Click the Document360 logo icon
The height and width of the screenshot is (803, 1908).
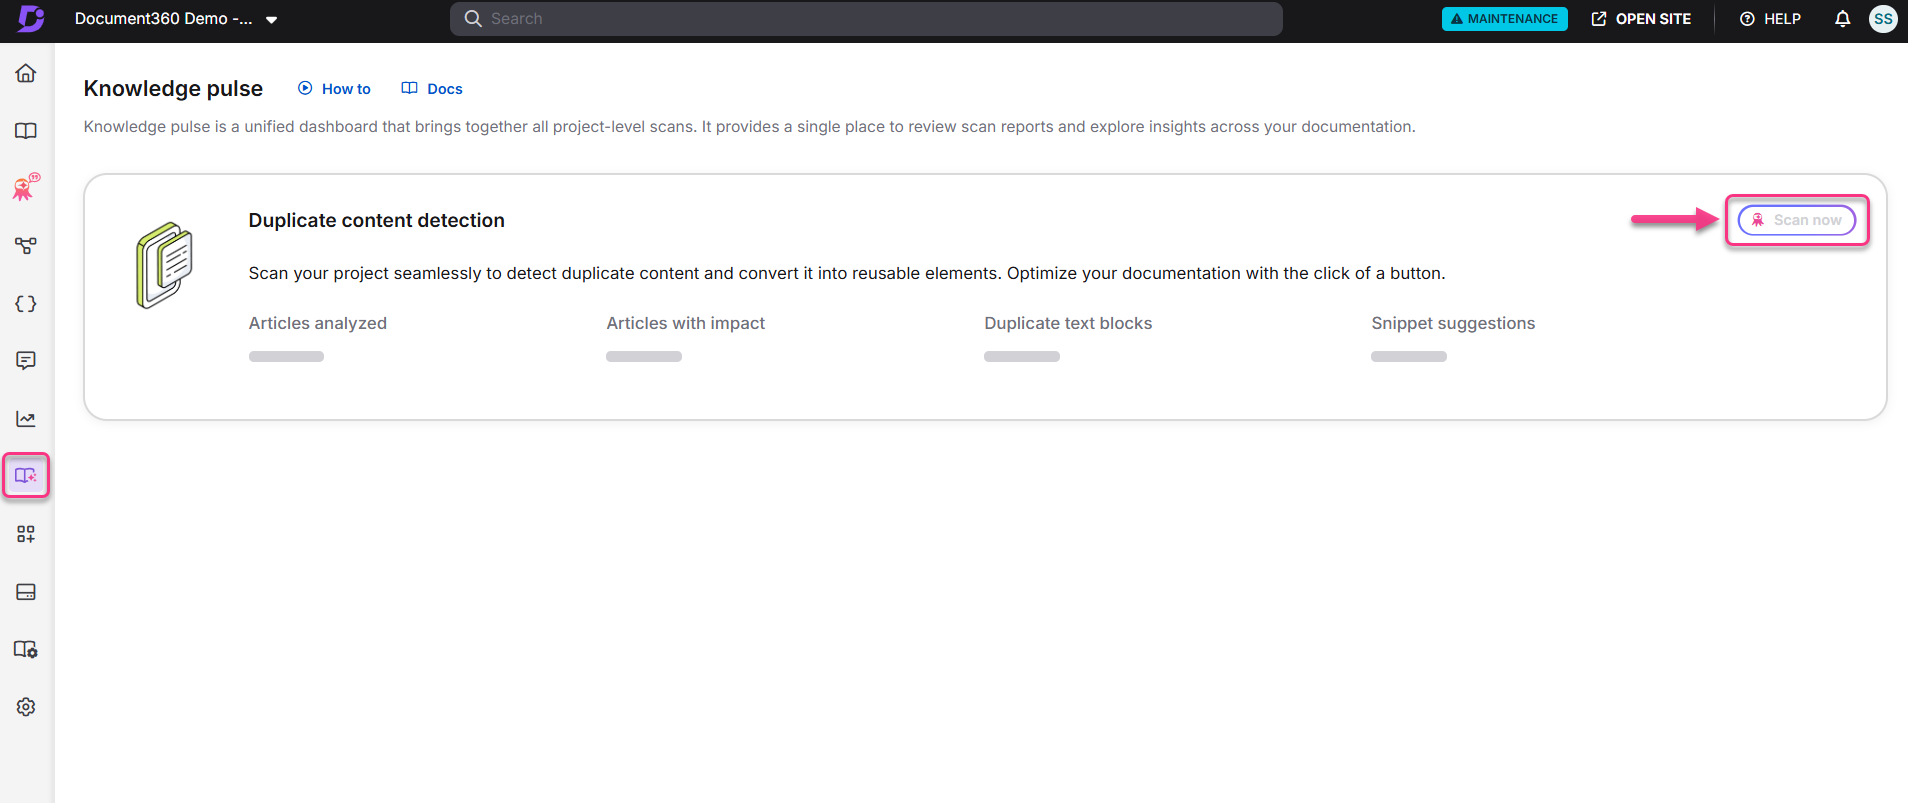point(31,18)
